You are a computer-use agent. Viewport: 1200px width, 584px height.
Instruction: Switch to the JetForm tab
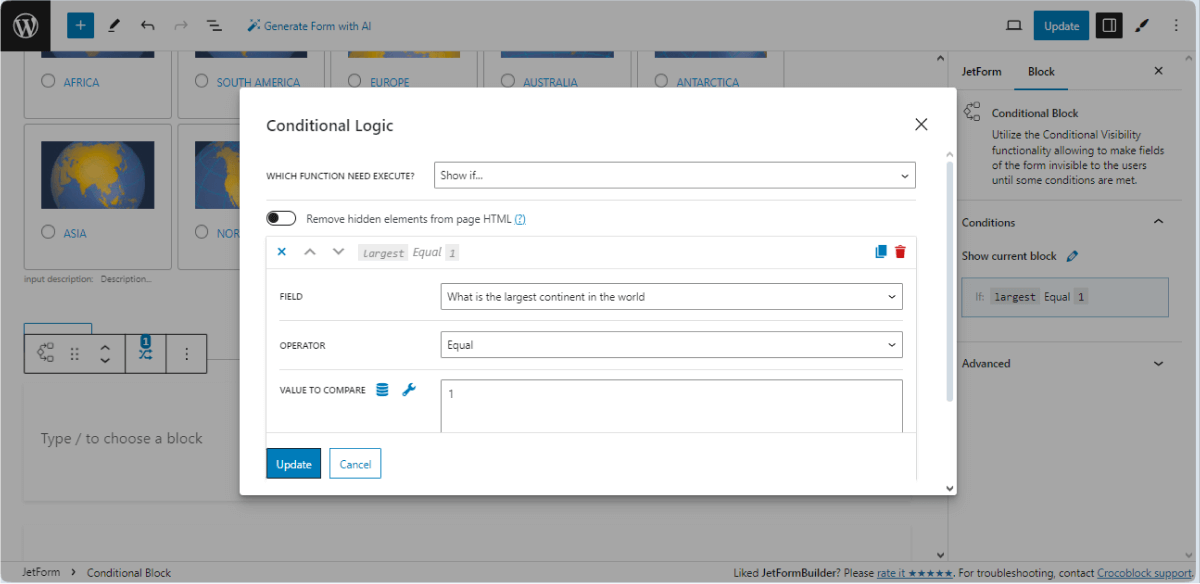click(x=981, y=71)
